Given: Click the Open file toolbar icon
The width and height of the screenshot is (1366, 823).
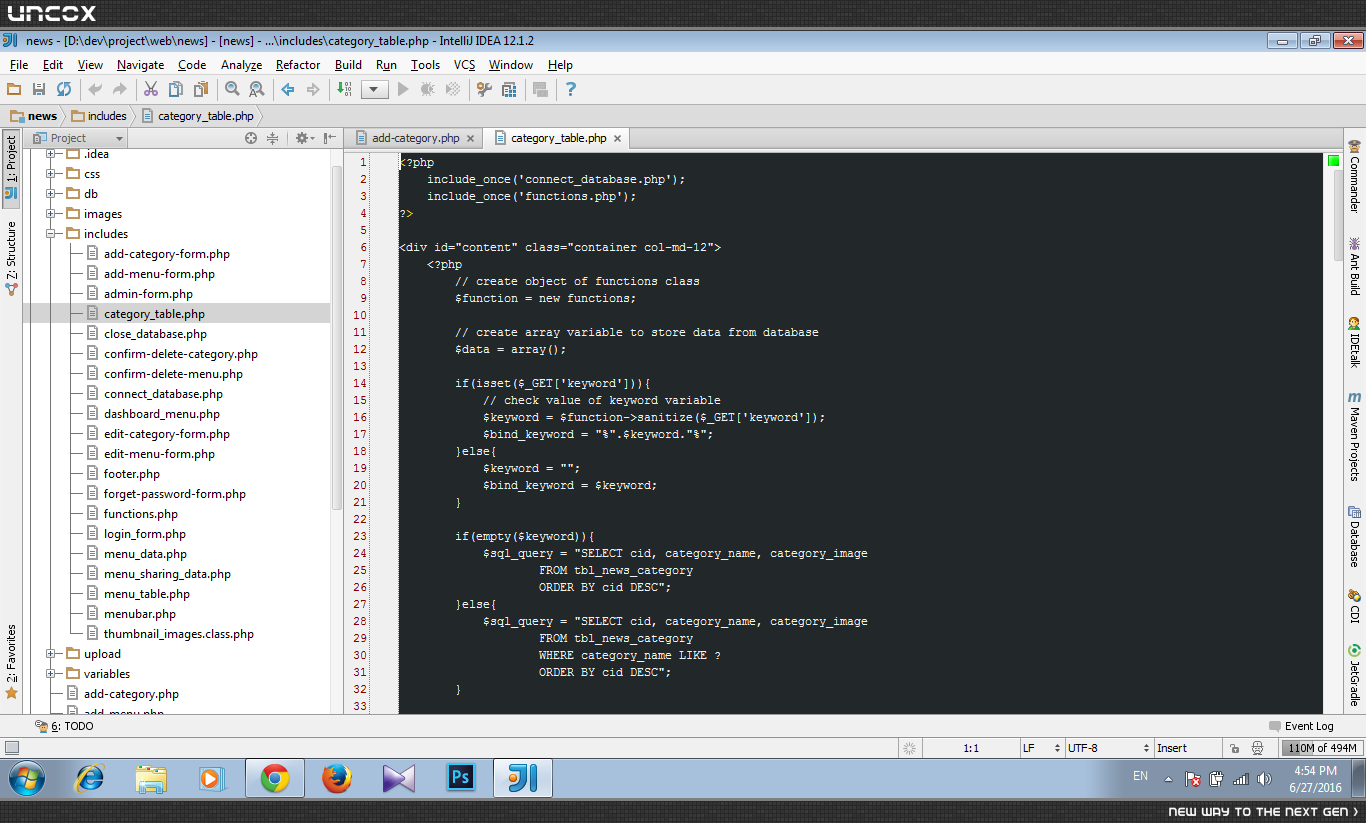Looking at the screenshot, I should tap(15, 90).
